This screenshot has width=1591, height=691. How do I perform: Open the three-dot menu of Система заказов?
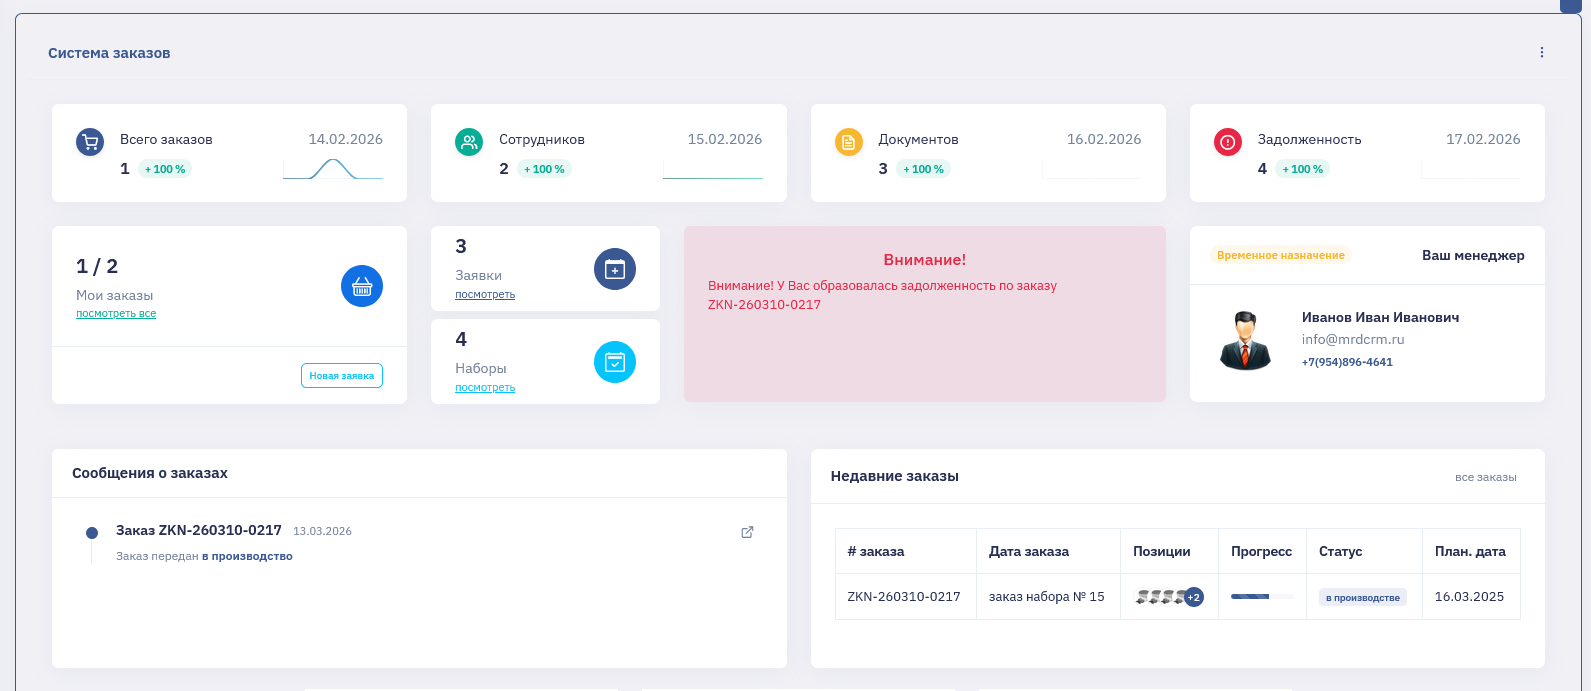pos(1542,53)
